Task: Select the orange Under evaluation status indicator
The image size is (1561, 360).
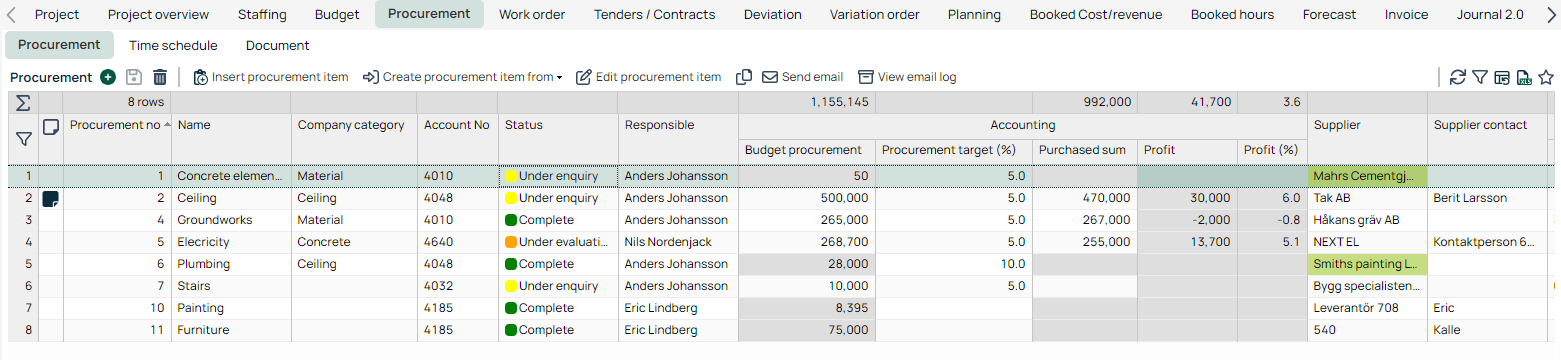Action: coord(510,242)
